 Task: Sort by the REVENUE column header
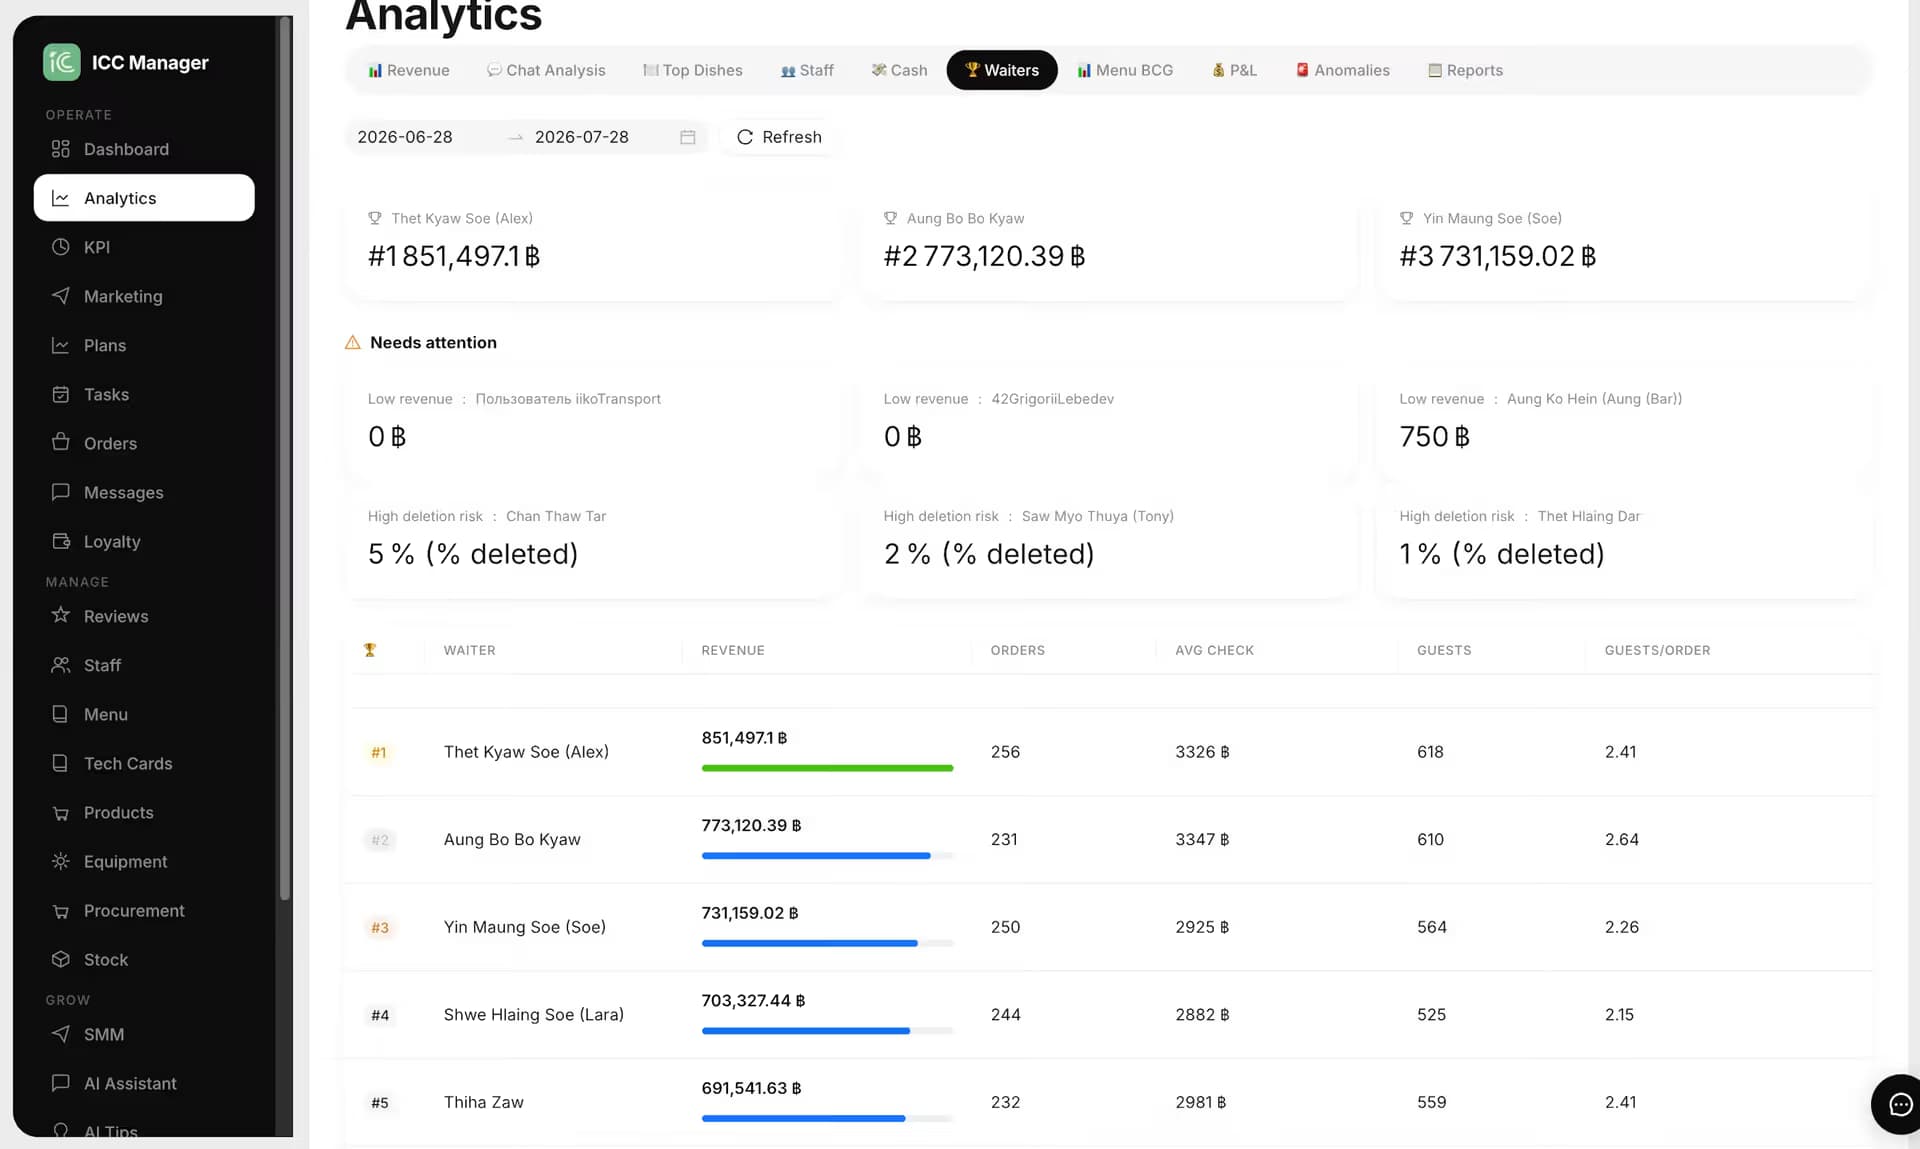point(733,650)
